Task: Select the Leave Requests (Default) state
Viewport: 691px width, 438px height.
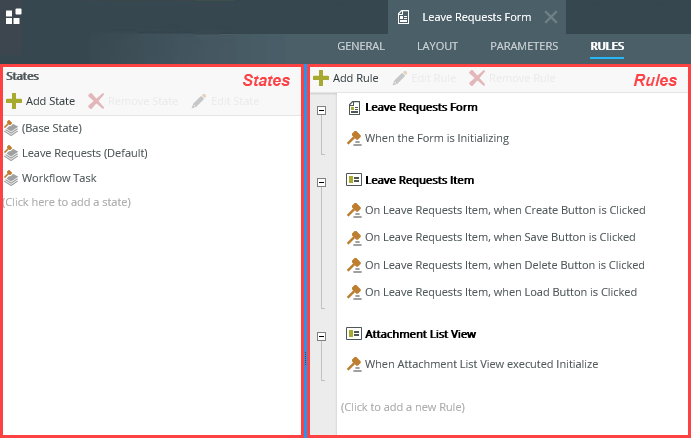Action: pyautogui.click(x=84, y=153)
